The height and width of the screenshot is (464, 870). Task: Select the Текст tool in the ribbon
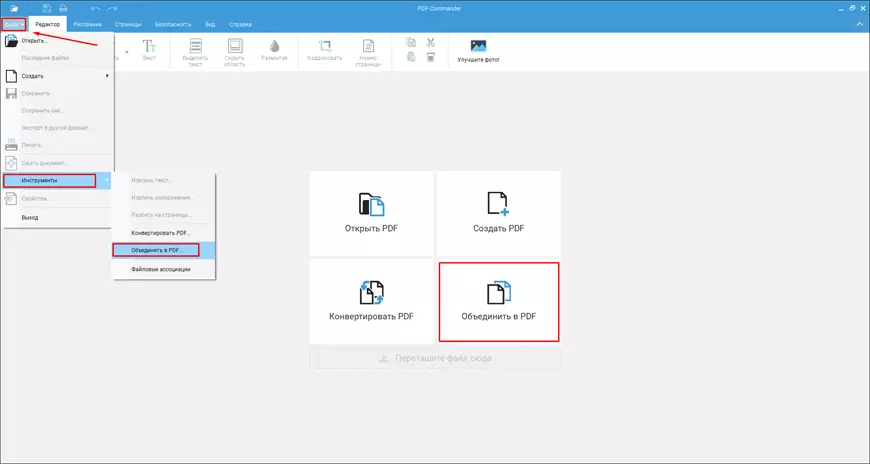[x=149, y=49]
